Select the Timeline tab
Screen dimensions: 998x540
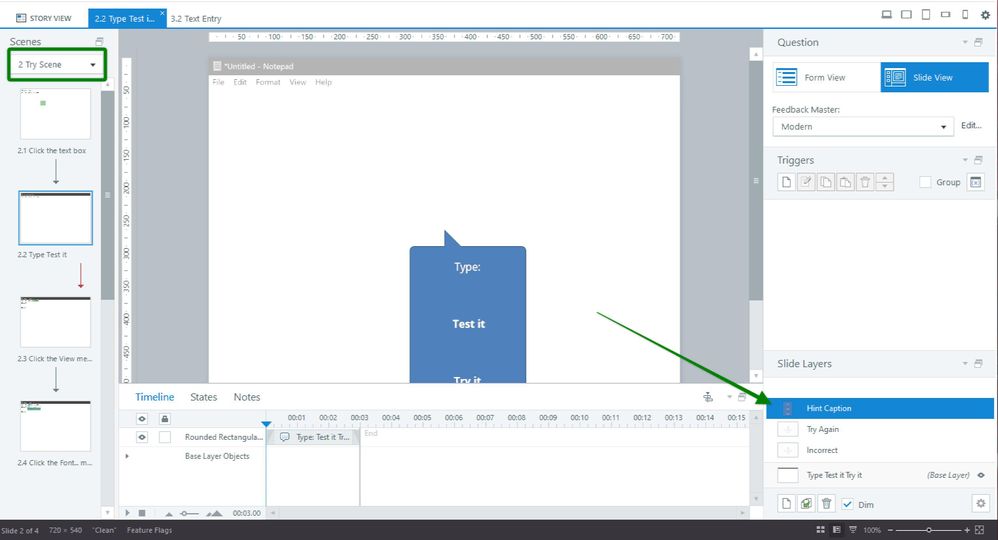point(155,397)
